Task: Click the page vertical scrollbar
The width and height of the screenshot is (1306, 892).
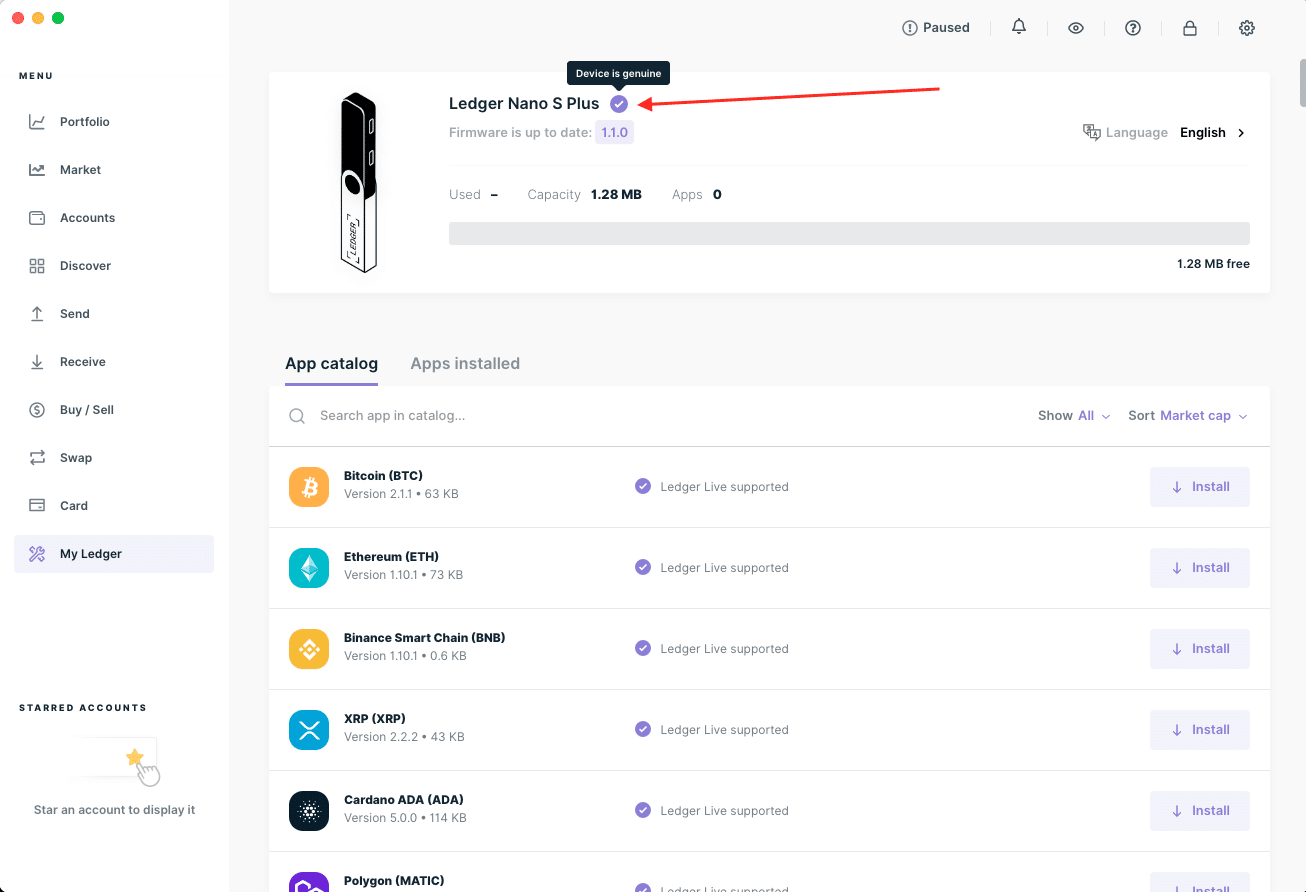Action: [x=1302, y=82]
